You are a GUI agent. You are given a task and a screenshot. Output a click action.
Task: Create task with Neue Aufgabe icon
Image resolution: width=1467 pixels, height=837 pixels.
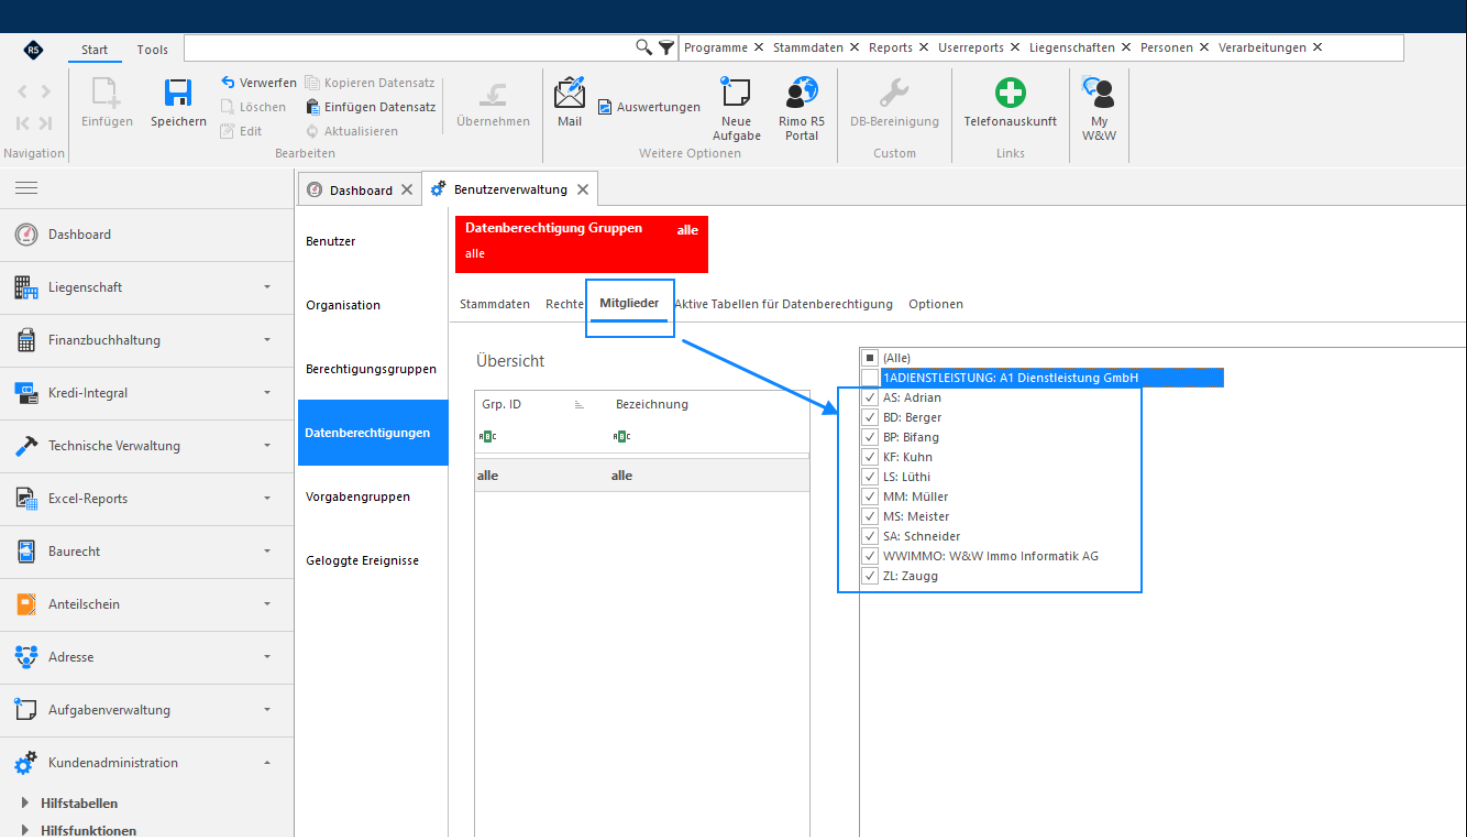coord(736,92)
